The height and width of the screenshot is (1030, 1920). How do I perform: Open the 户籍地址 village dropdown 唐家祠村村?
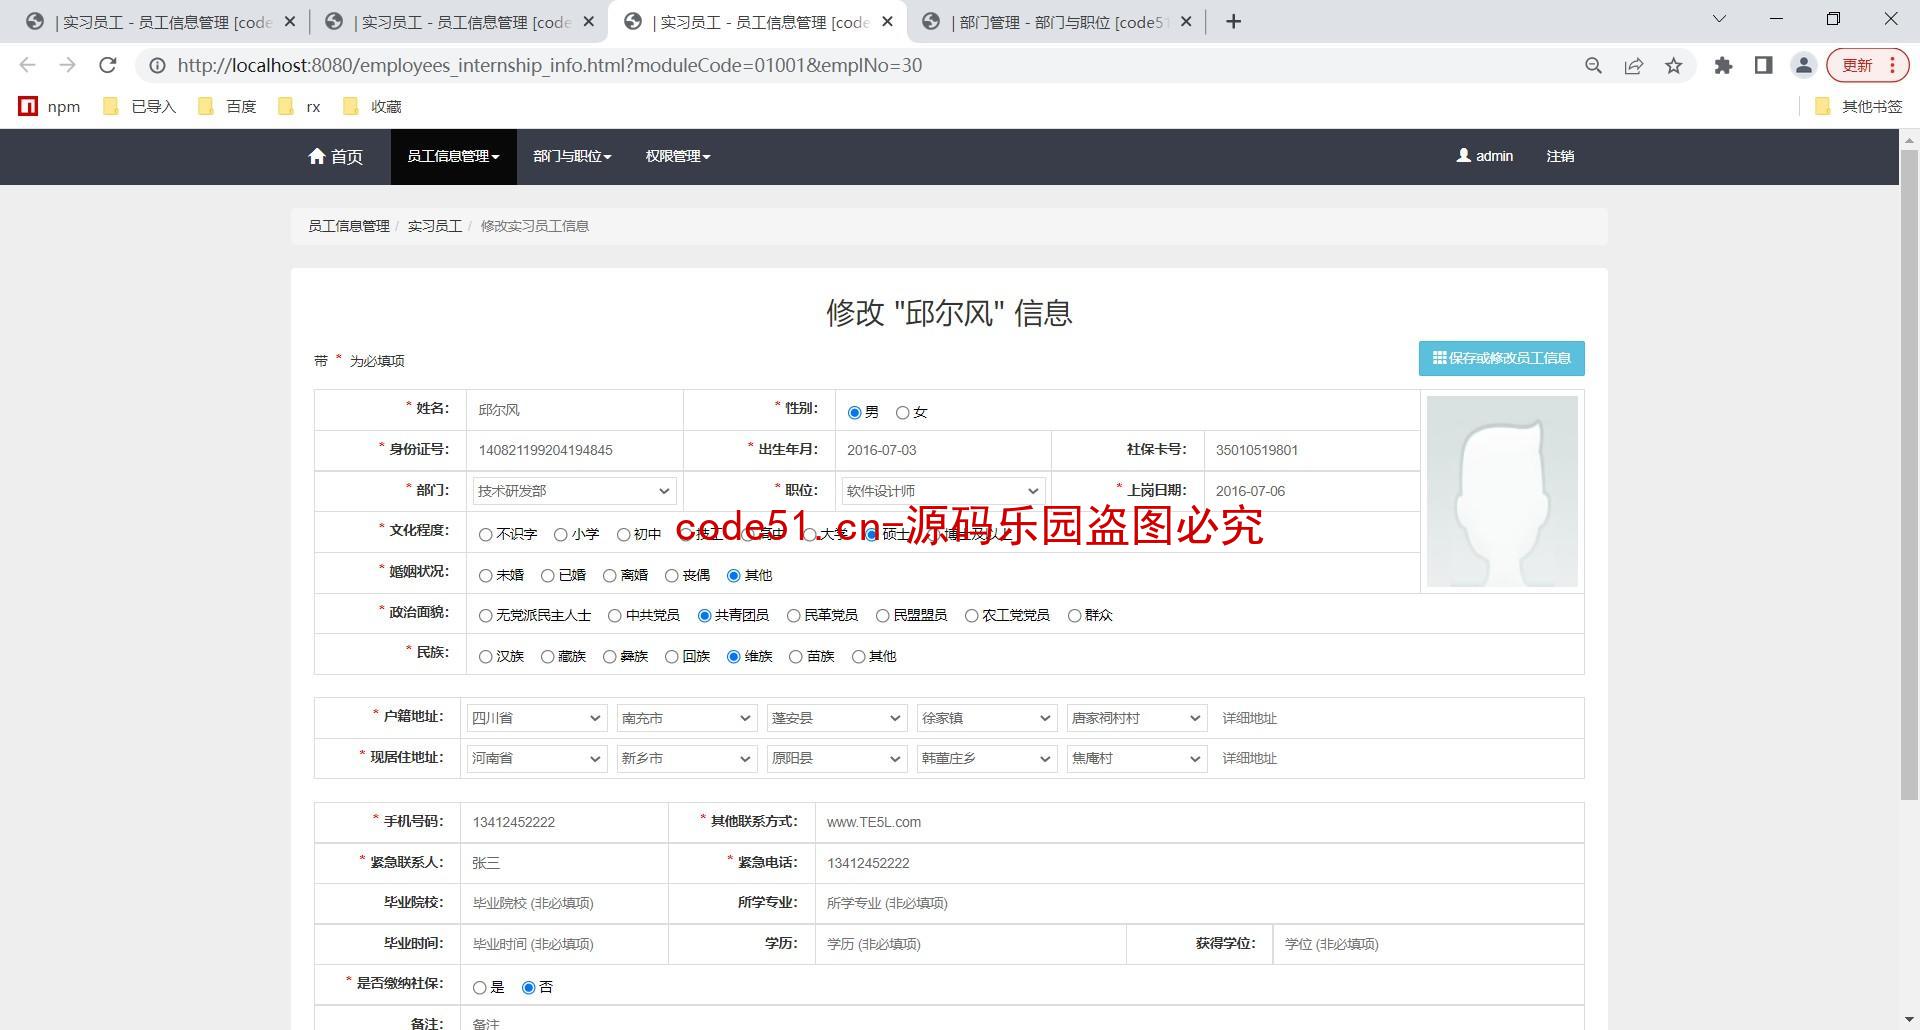1137,718
